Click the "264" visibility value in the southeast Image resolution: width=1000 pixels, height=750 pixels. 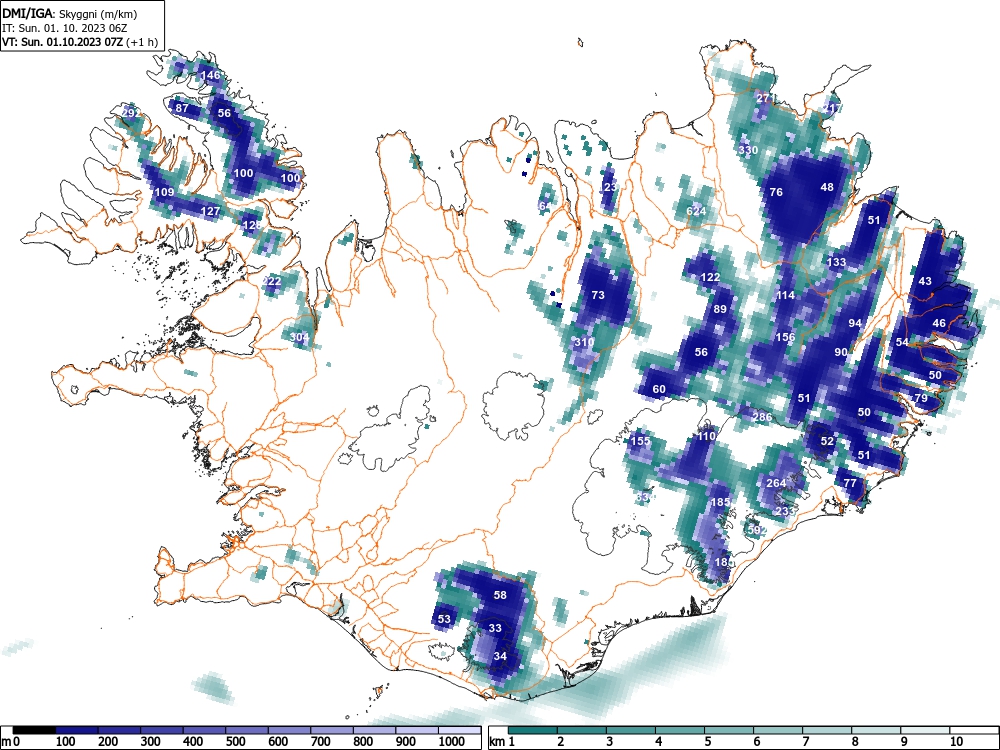776,483
